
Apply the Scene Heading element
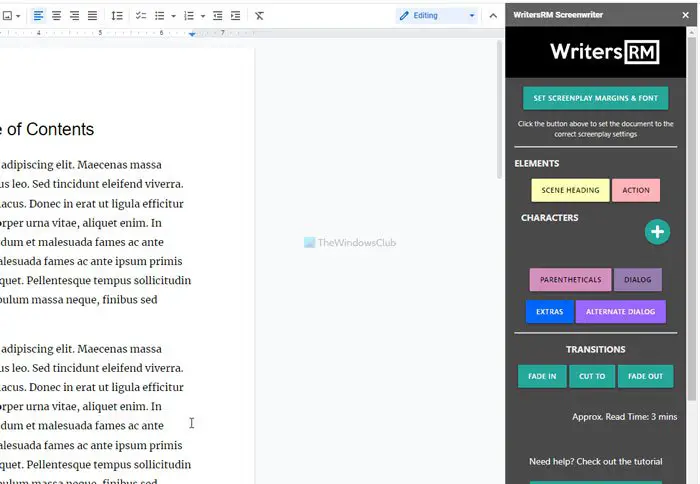point(570,190)
